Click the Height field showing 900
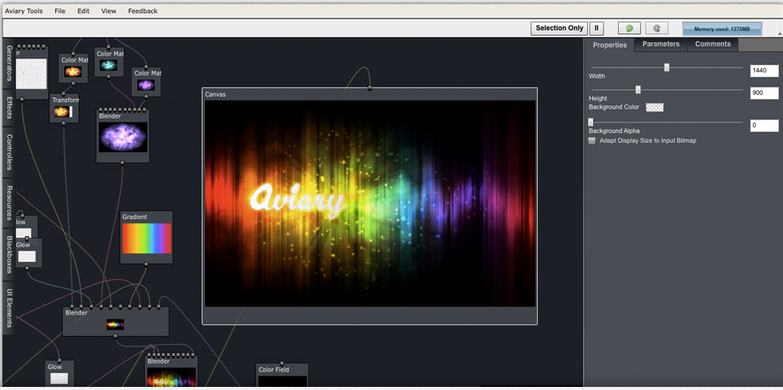 (764, 93)
